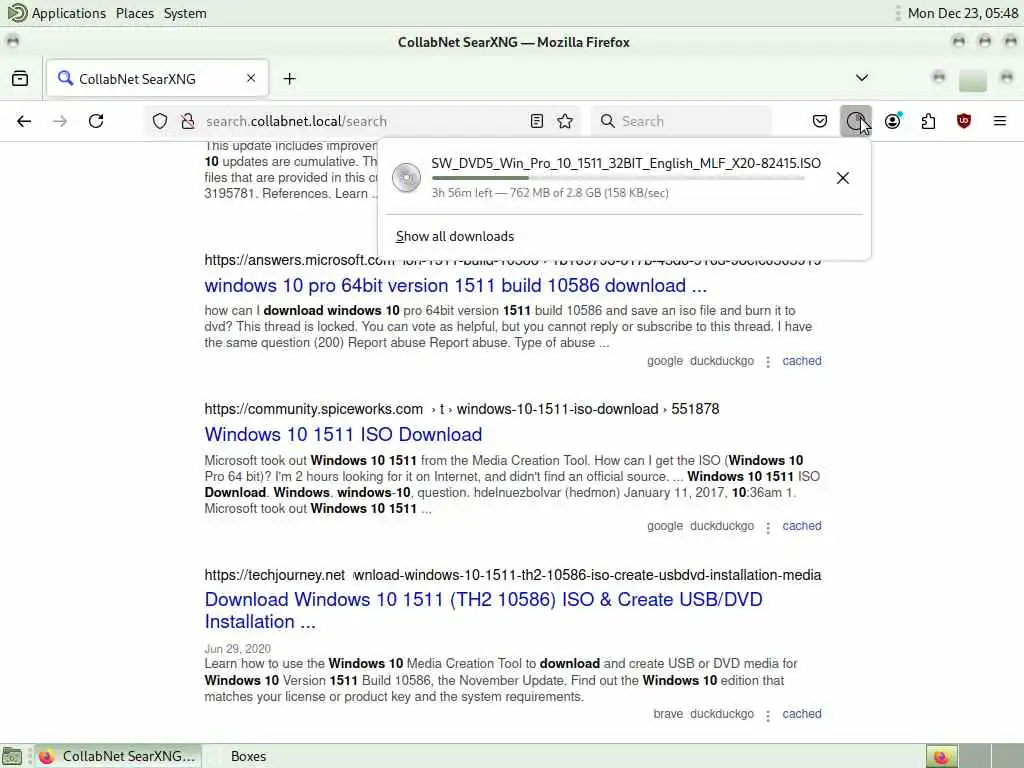Image resolution: width=1024 pixels, height=768 pixels.
Task: Open the Firefox hamburger menu
Action: (1000, 121)
